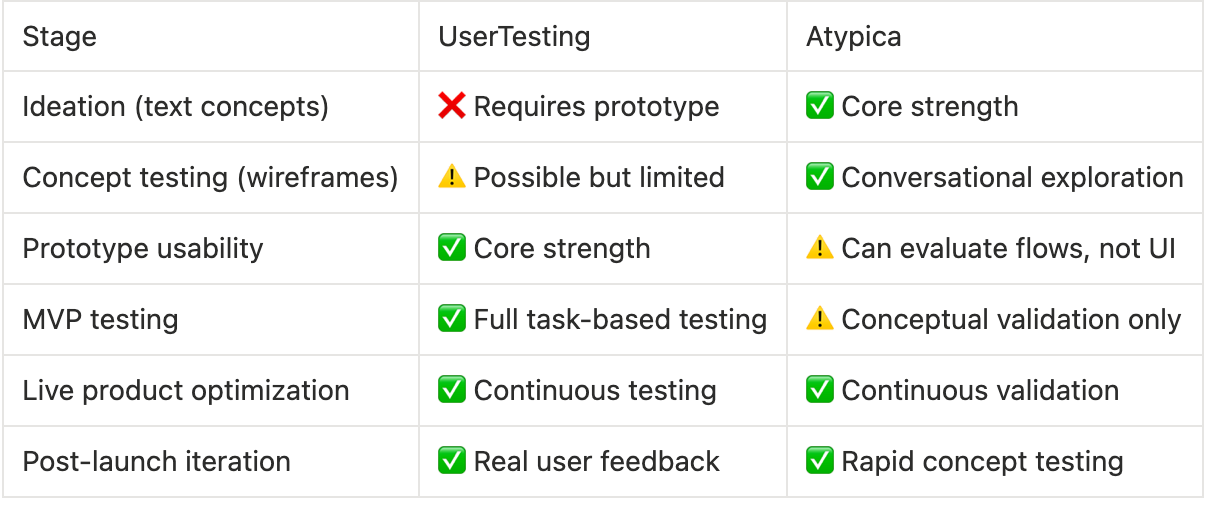
Task: Select the UserTesting column header
Action: coord(514,37)
